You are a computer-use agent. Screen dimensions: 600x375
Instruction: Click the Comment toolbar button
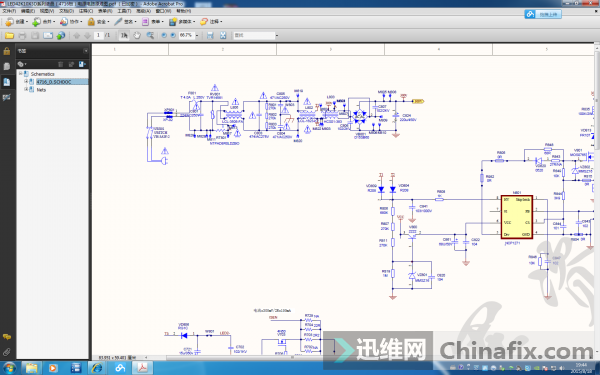tap(211, 22)
